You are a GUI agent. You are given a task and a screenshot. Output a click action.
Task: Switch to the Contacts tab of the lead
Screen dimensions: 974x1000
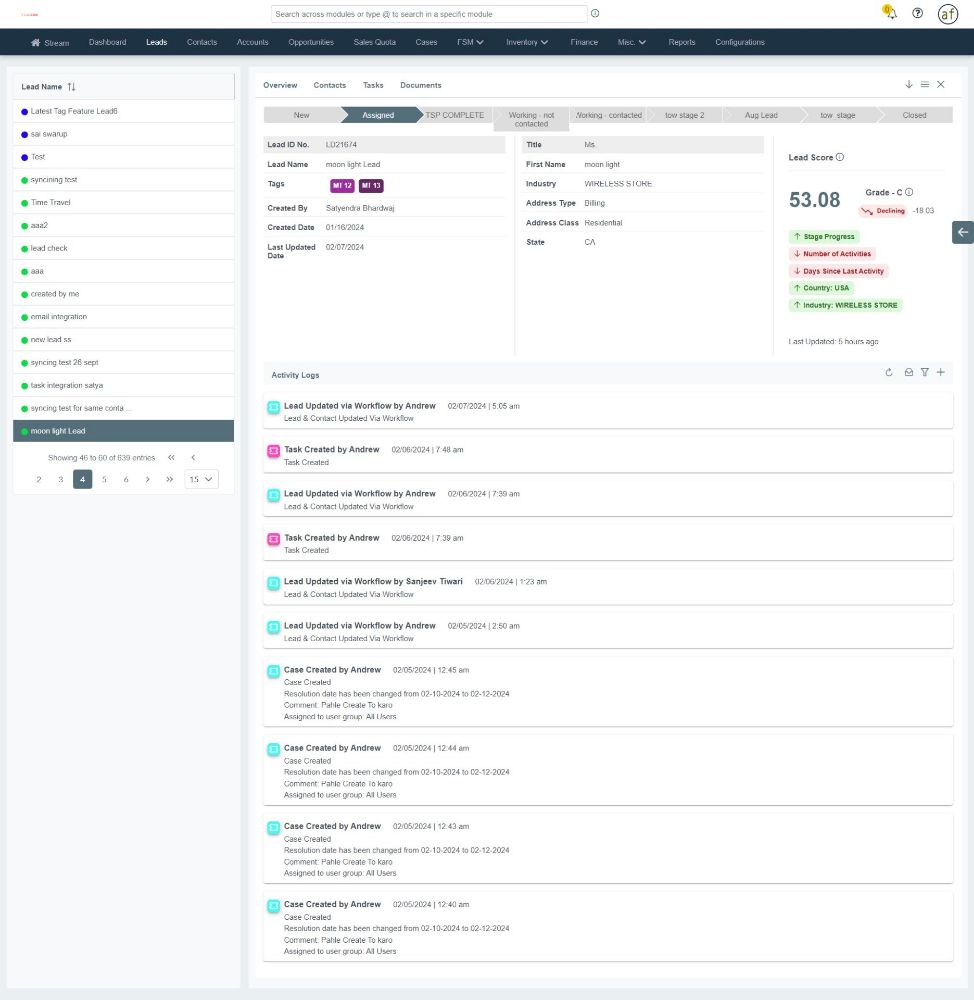click(x=330, y=85)
